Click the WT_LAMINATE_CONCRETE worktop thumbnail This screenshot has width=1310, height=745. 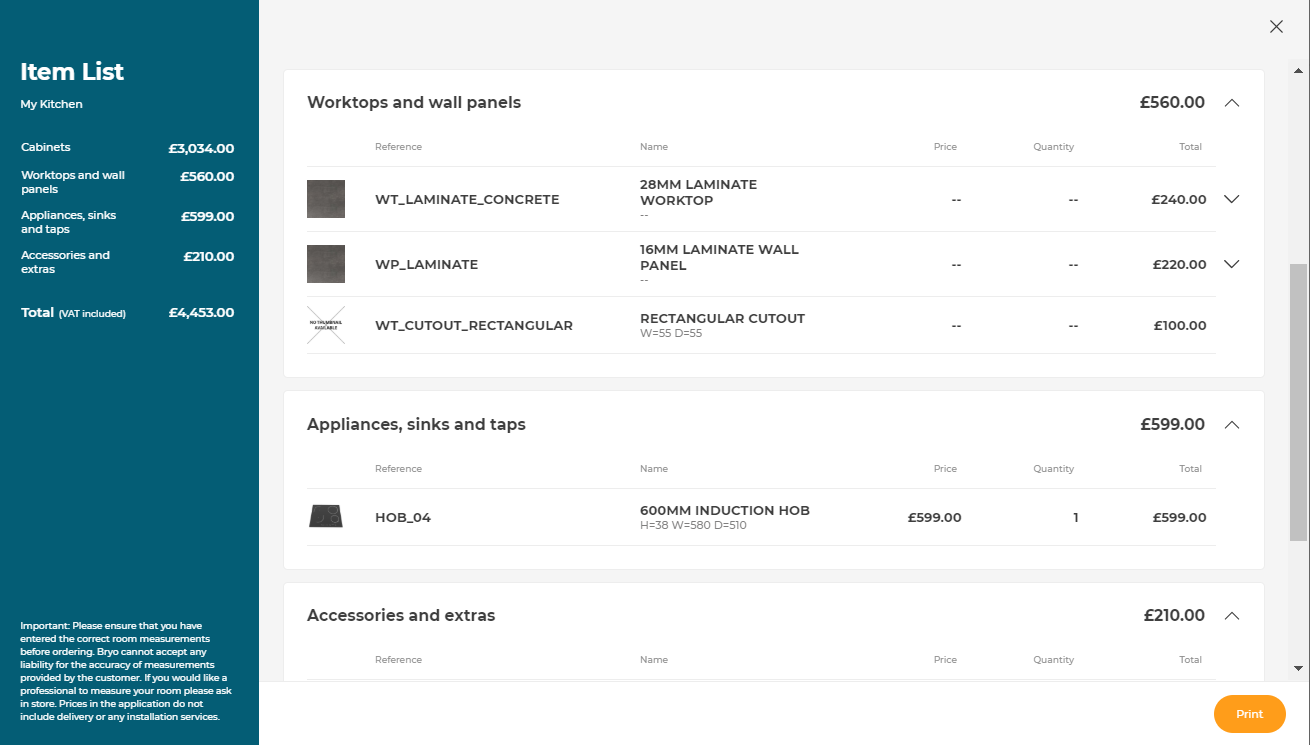[x=325, y=198]
